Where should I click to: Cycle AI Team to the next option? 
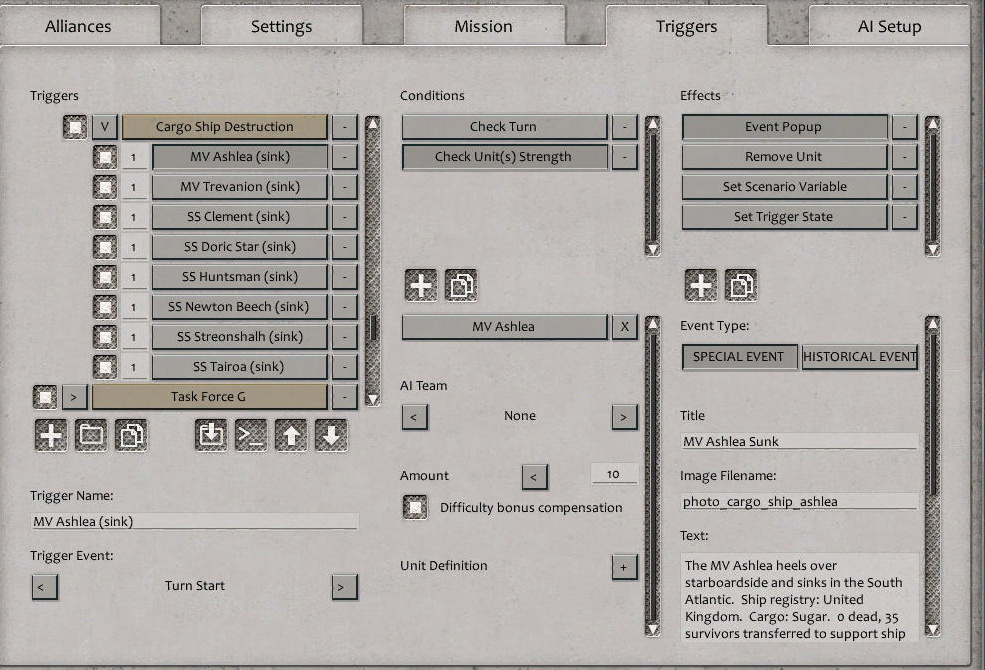(625, 416)
